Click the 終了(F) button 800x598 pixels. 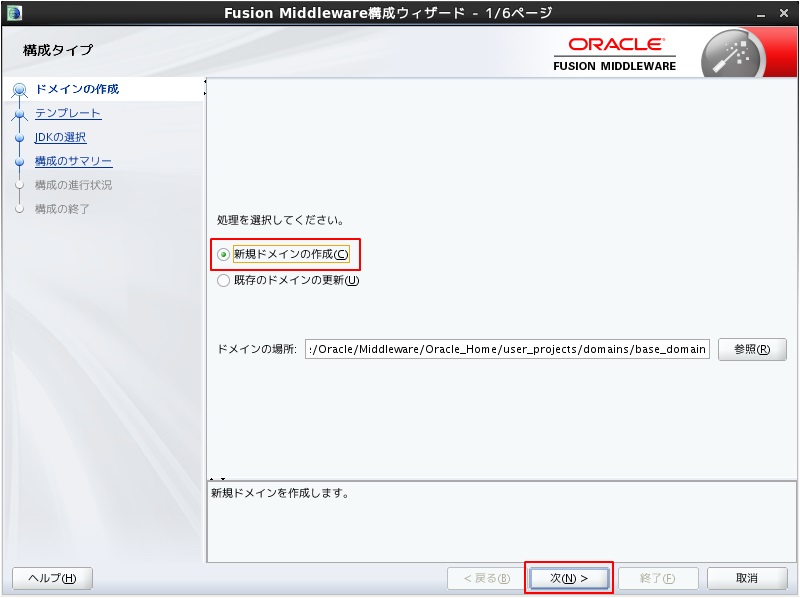[x=658, y=578]
